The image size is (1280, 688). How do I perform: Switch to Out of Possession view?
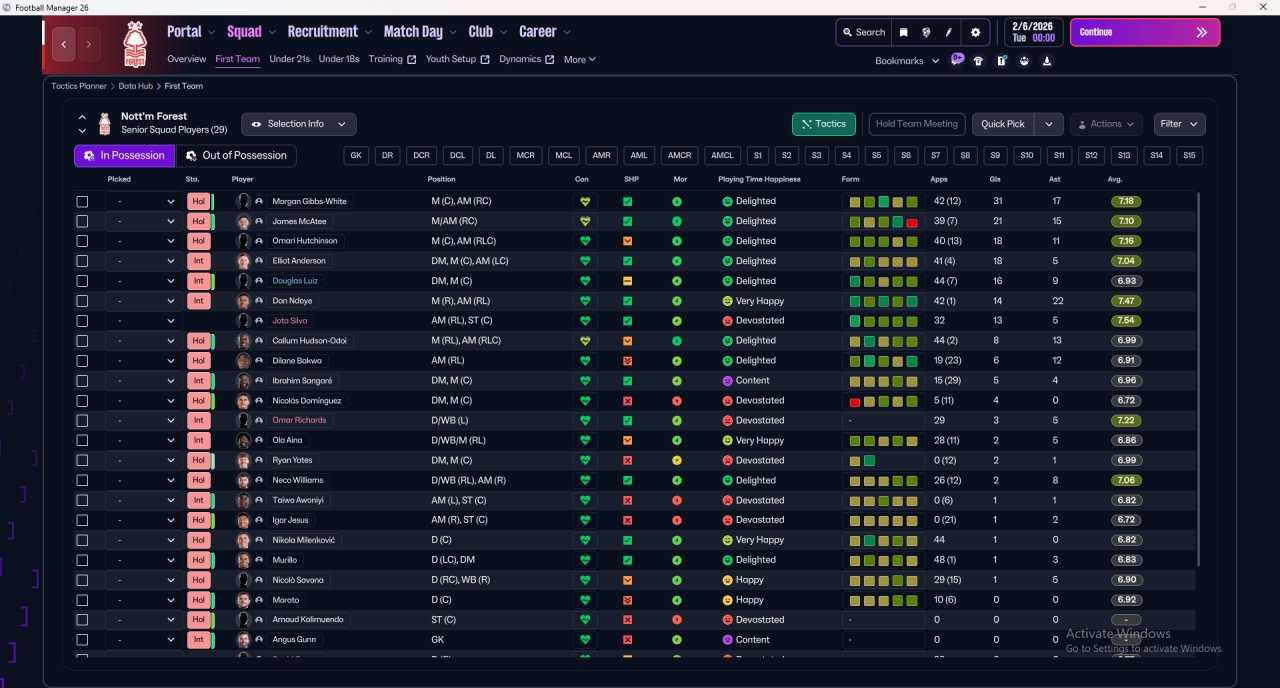[237, 156]
